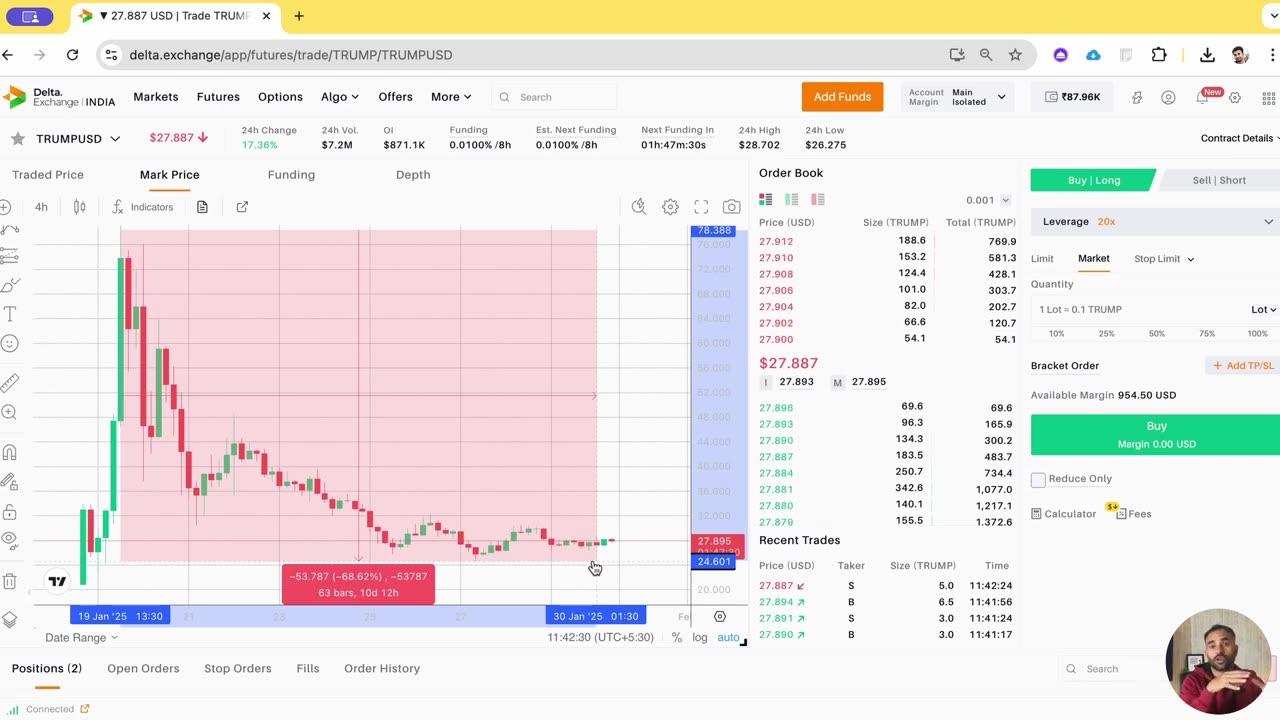Switch to Sell | Short side
Image resolution: width=1280 pixels, height=720 pixels.
pyautogui.click(x=1219, y=180)
